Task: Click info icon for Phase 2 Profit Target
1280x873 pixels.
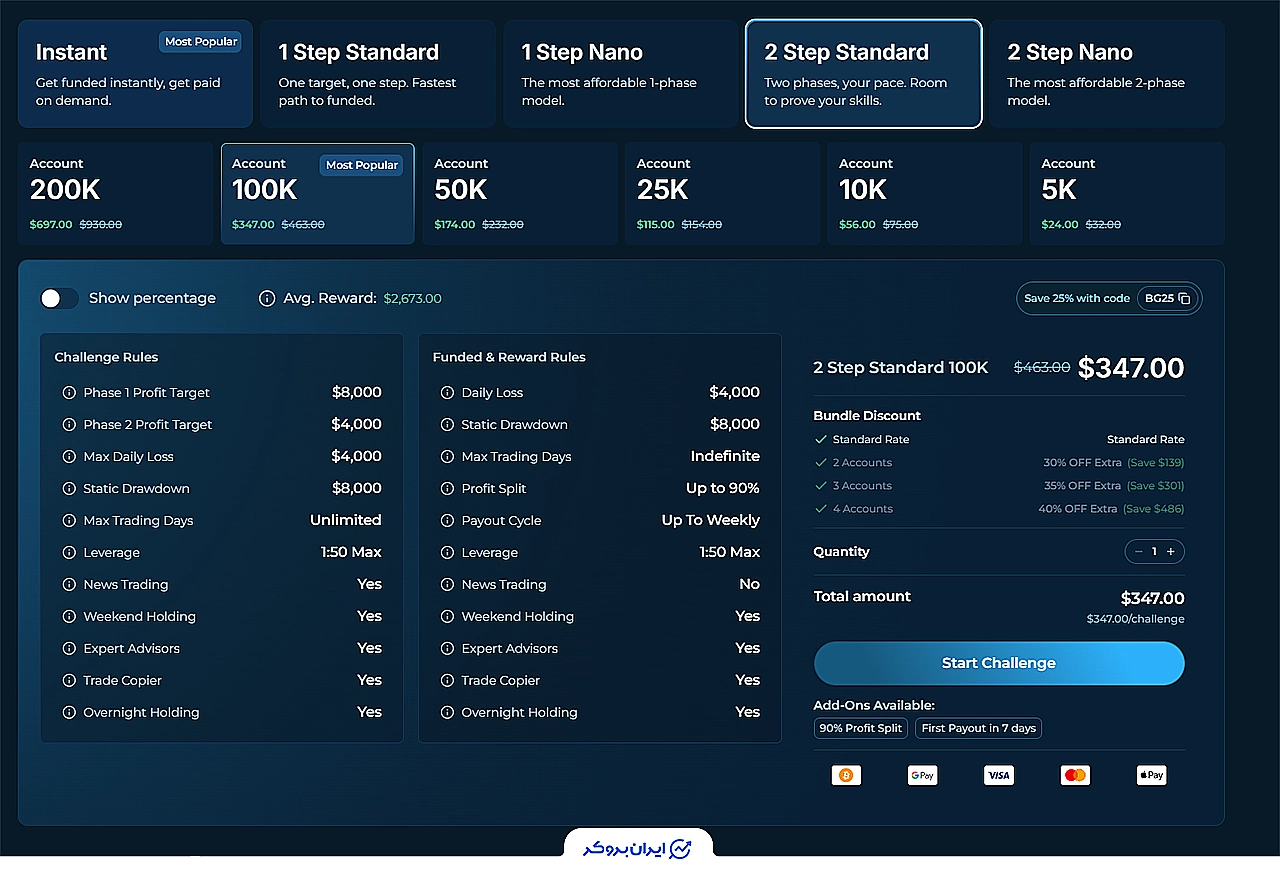Action: point(69,425)
